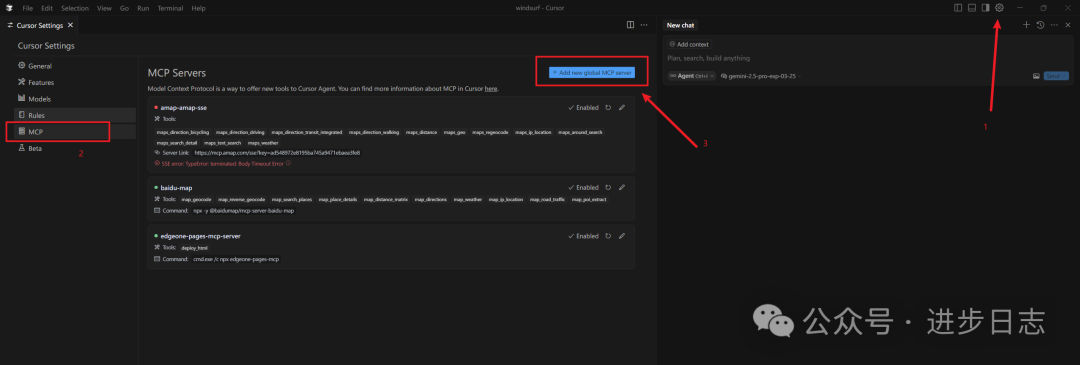Click the SSE error info icon

tap(288, 163)
